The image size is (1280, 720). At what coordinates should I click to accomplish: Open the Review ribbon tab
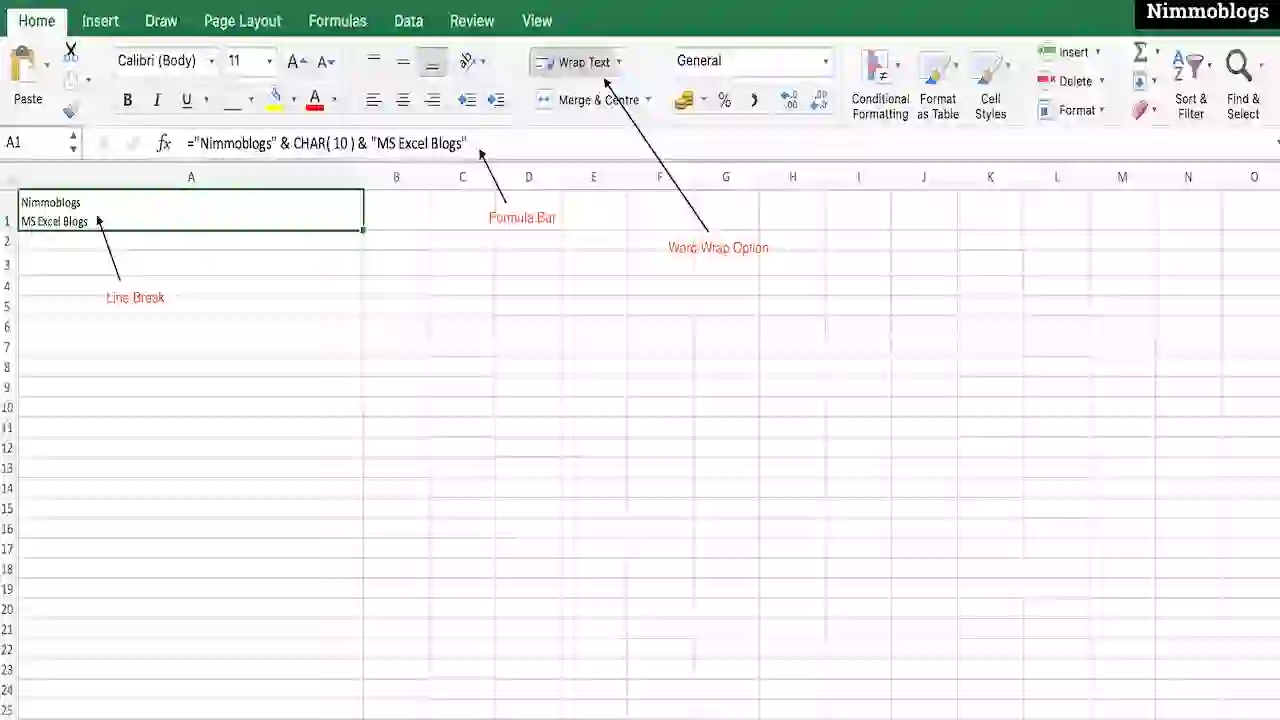471,20
